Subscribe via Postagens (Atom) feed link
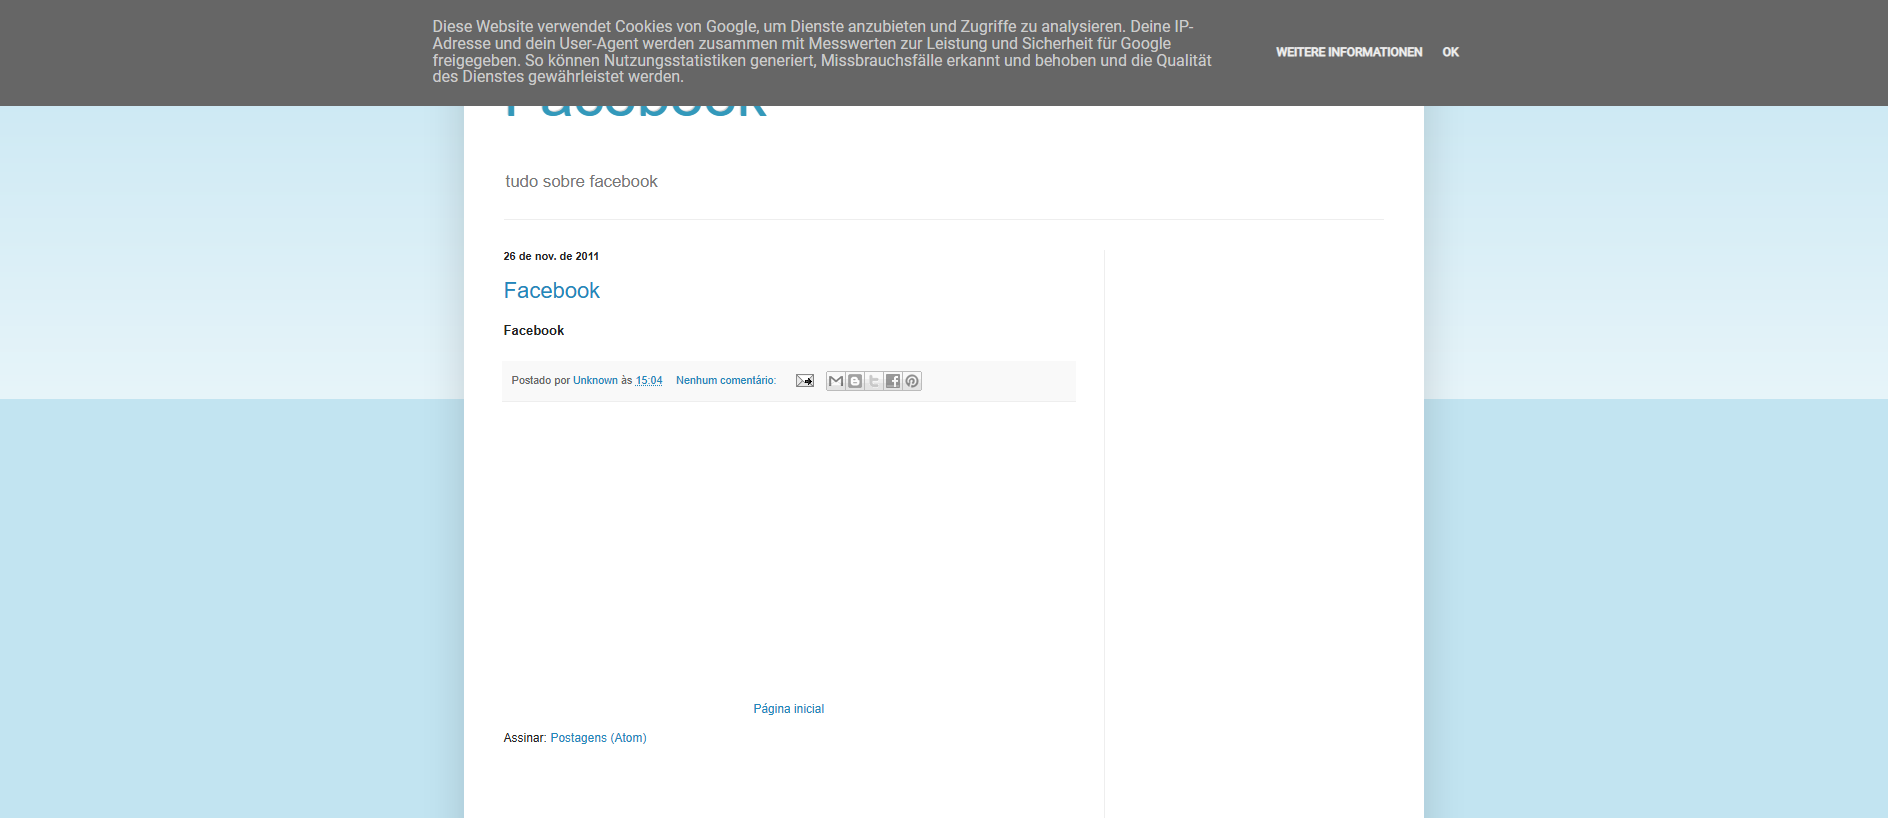This screenshot has height=818, width=1888. coord(599,738)
